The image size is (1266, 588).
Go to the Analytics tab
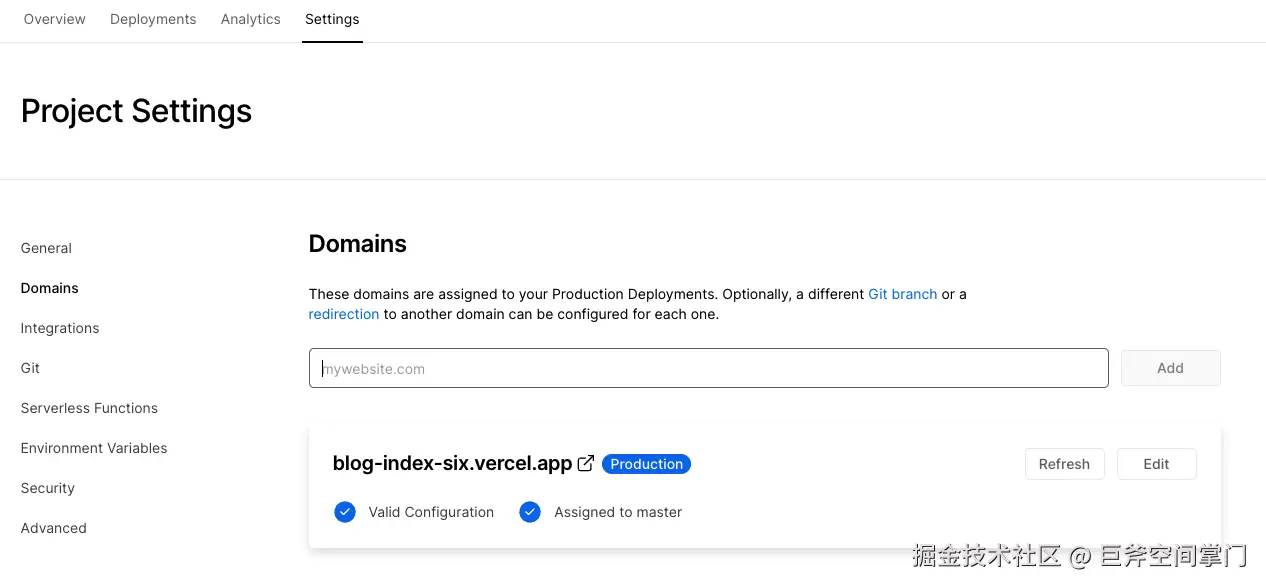251,19
